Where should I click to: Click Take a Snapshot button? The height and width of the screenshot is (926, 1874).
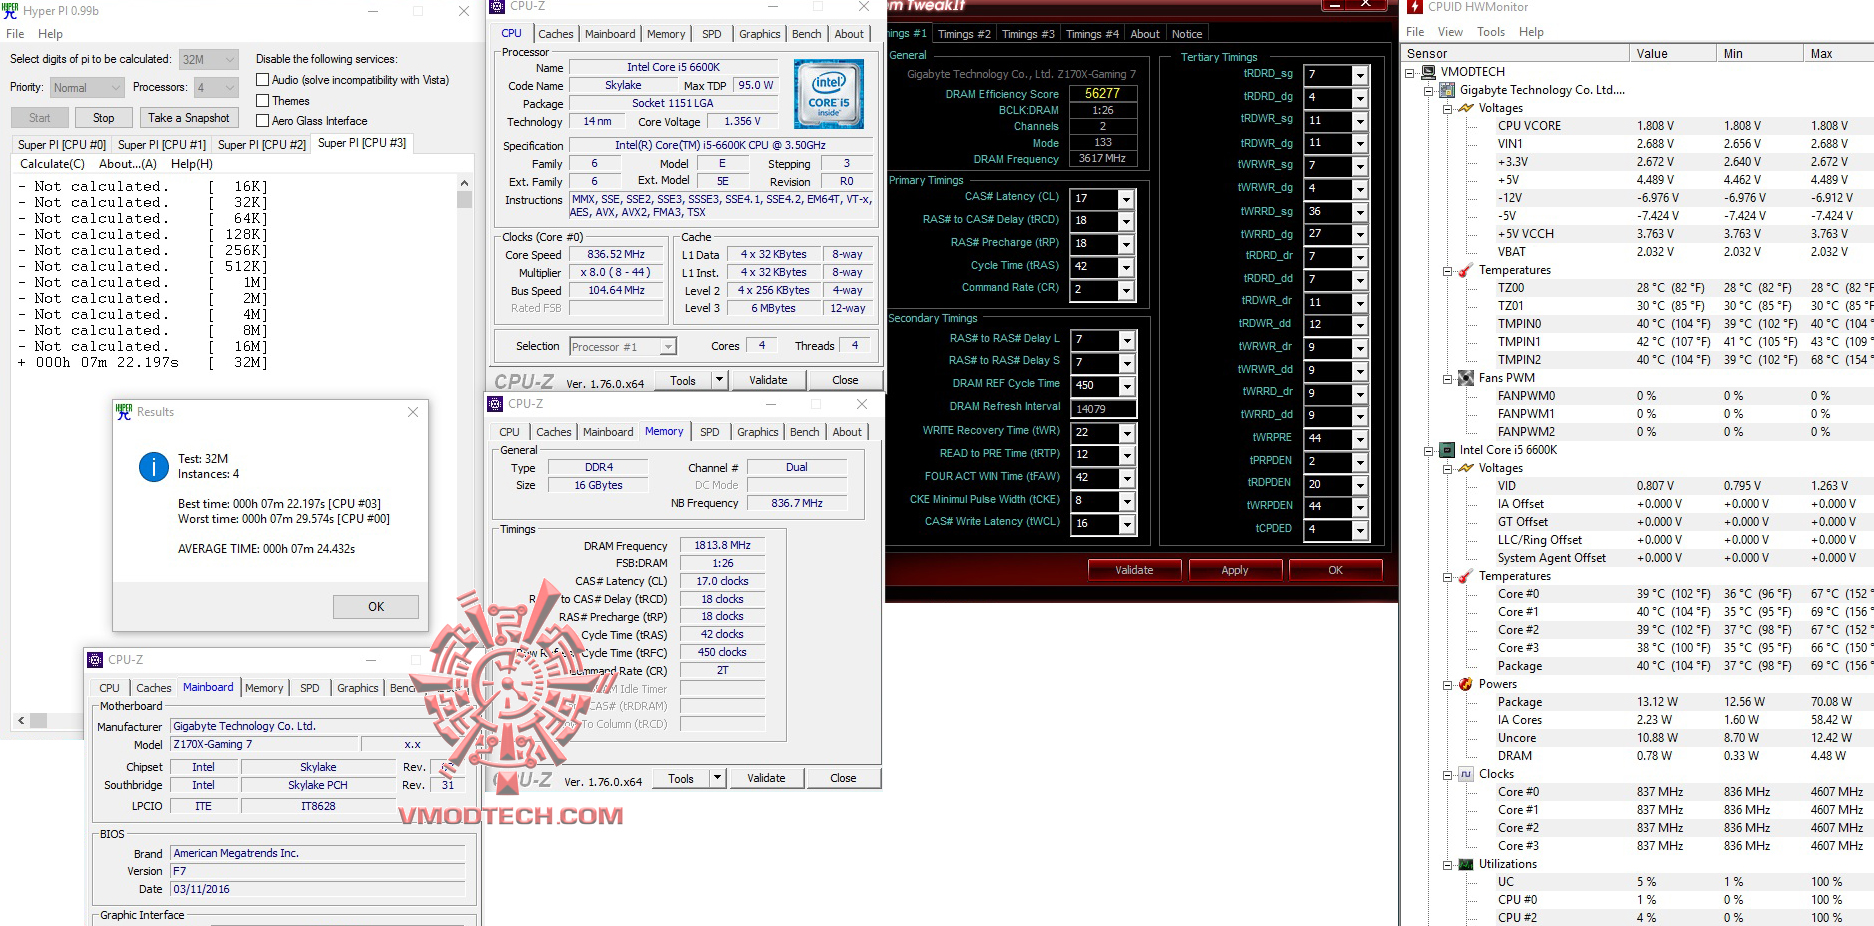(189, 118)
